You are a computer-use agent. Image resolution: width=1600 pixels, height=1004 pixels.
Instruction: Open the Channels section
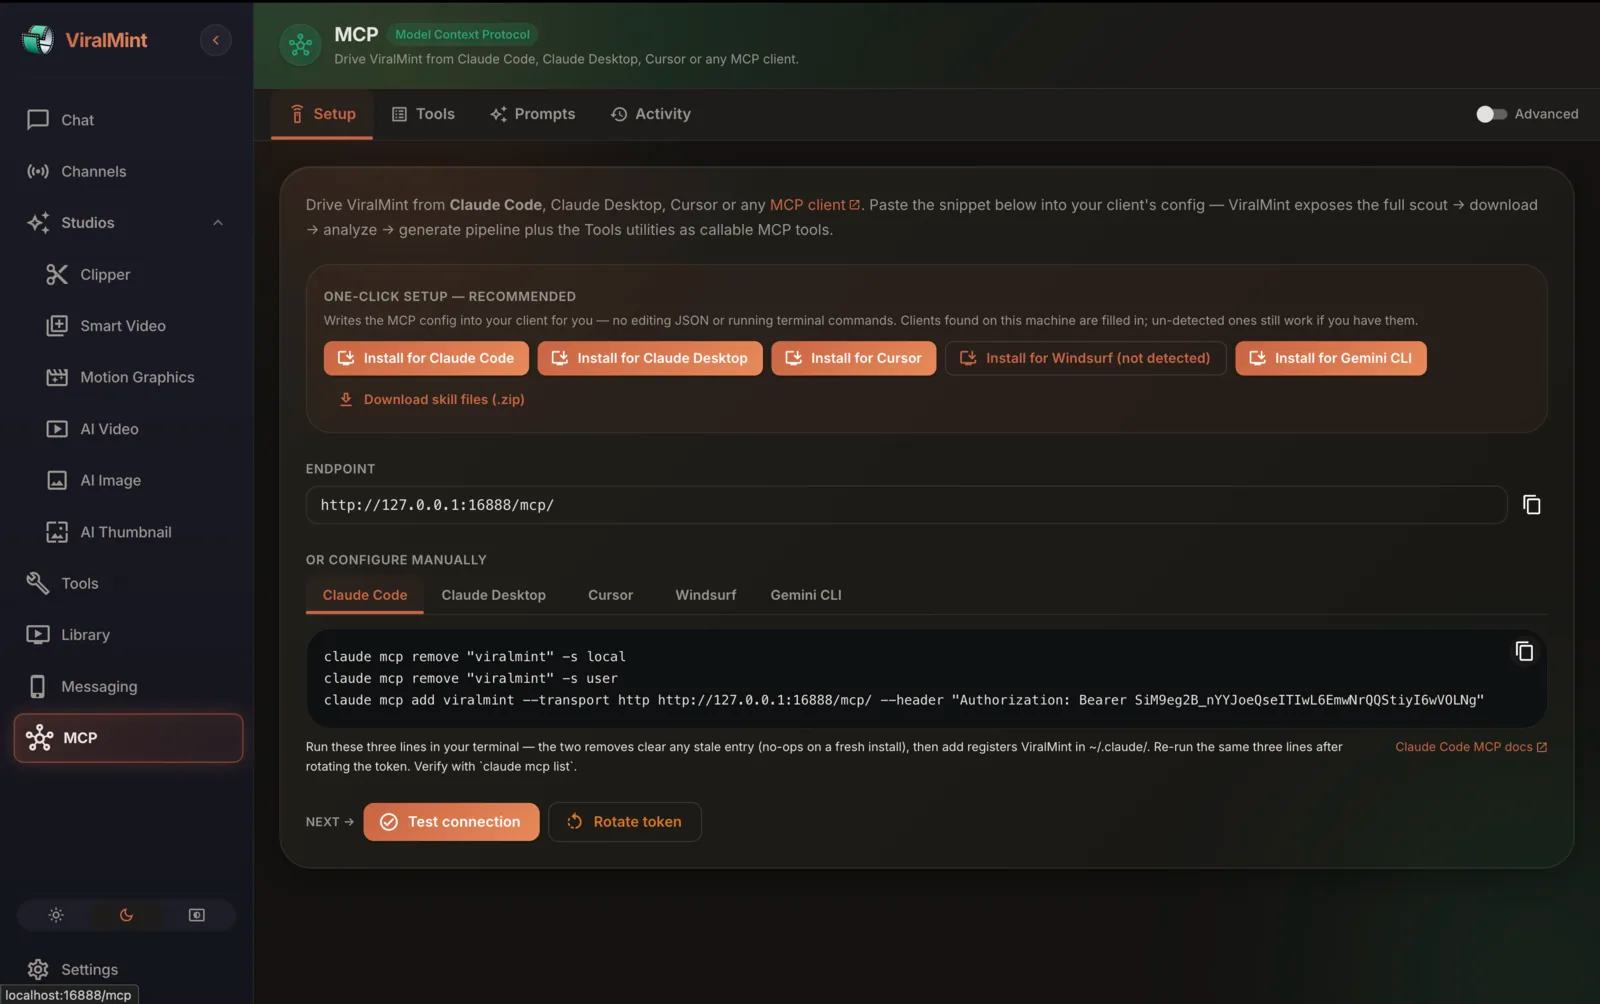127,172
